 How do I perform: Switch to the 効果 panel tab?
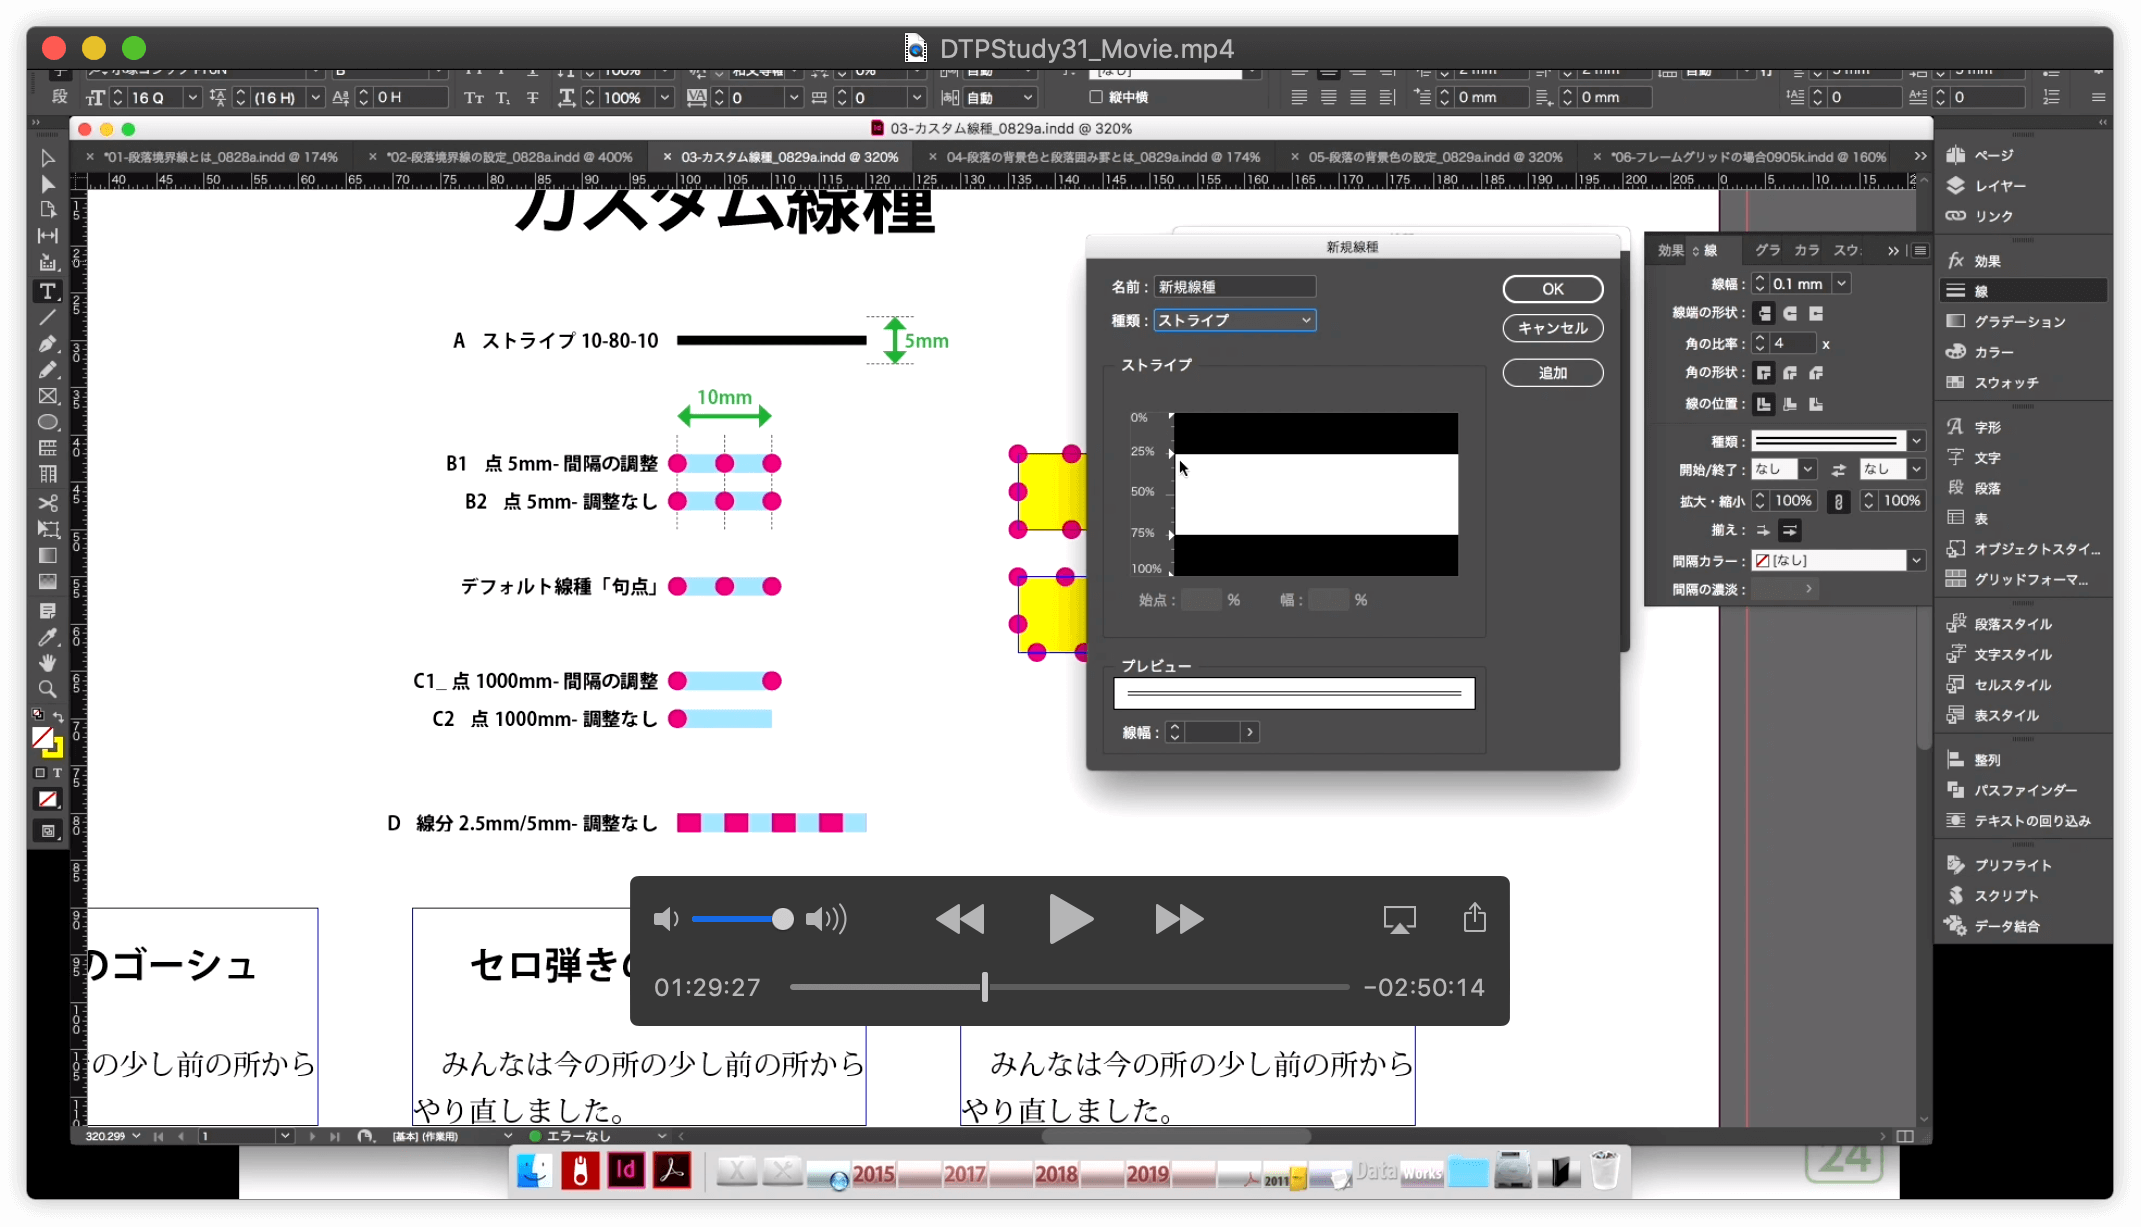[1670, 250]
